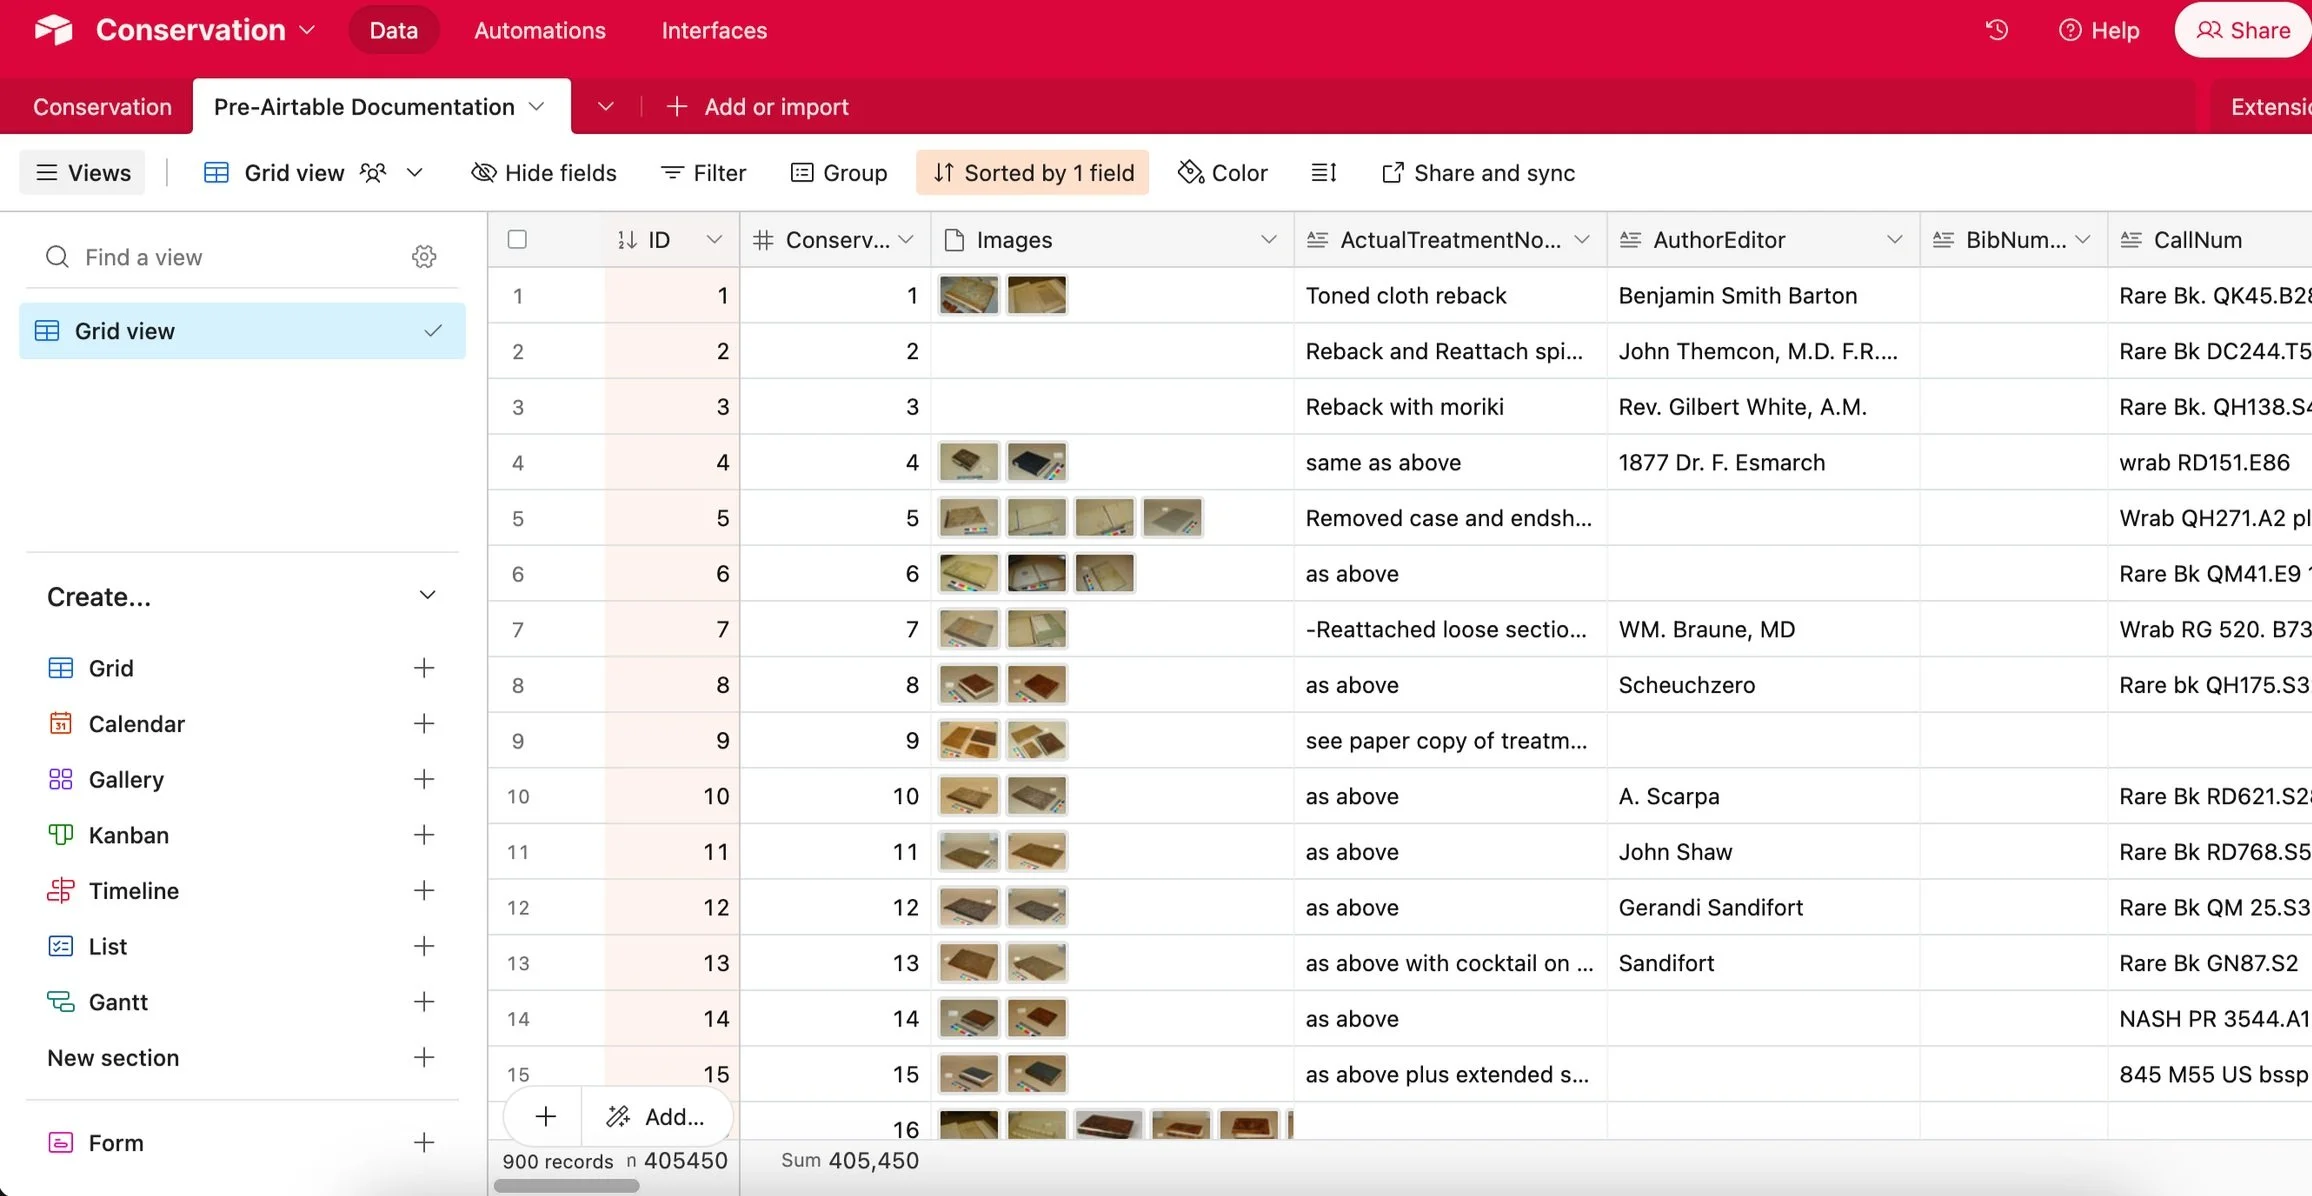Image resolution: width=2312 pixels, height=1196 pixels.
Task: Open the Sorted by 1 field option
Action: pos(1033,173)
